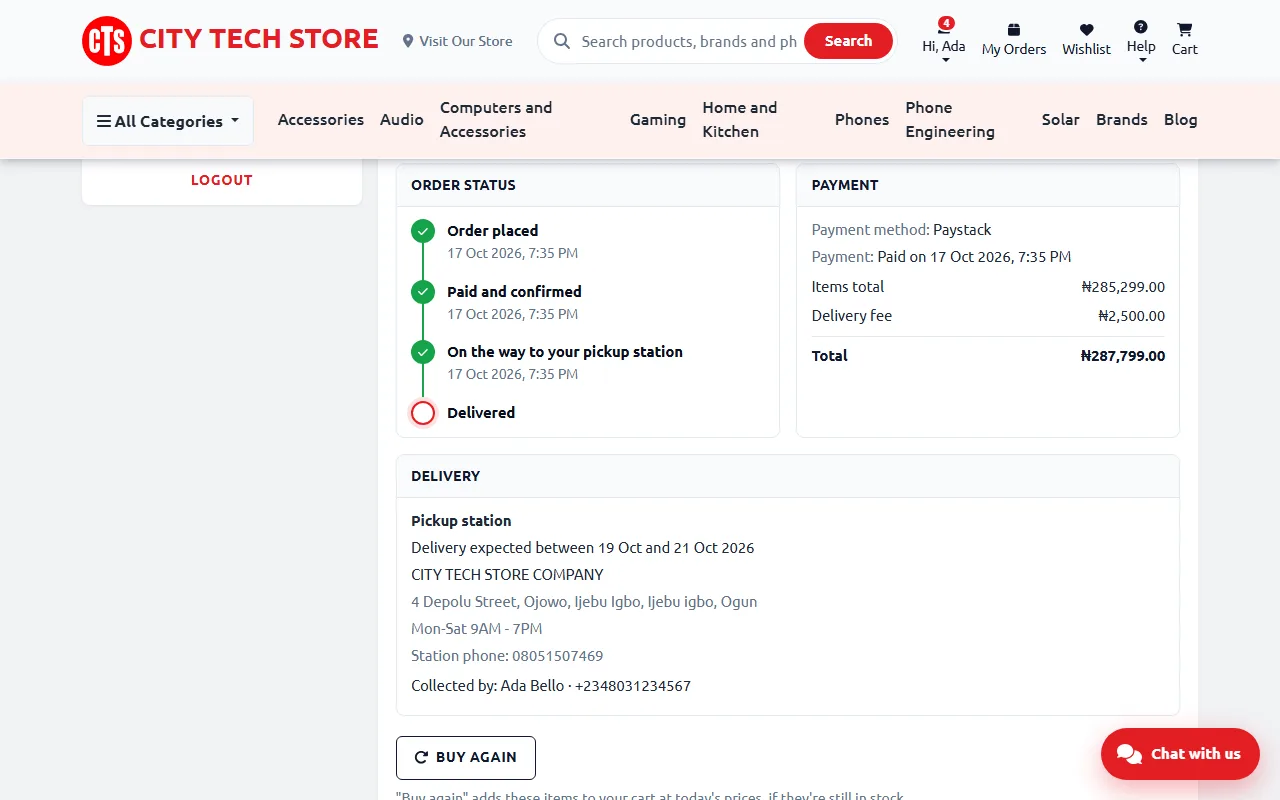Expand the All Categories dropdown

pos(168,121)
